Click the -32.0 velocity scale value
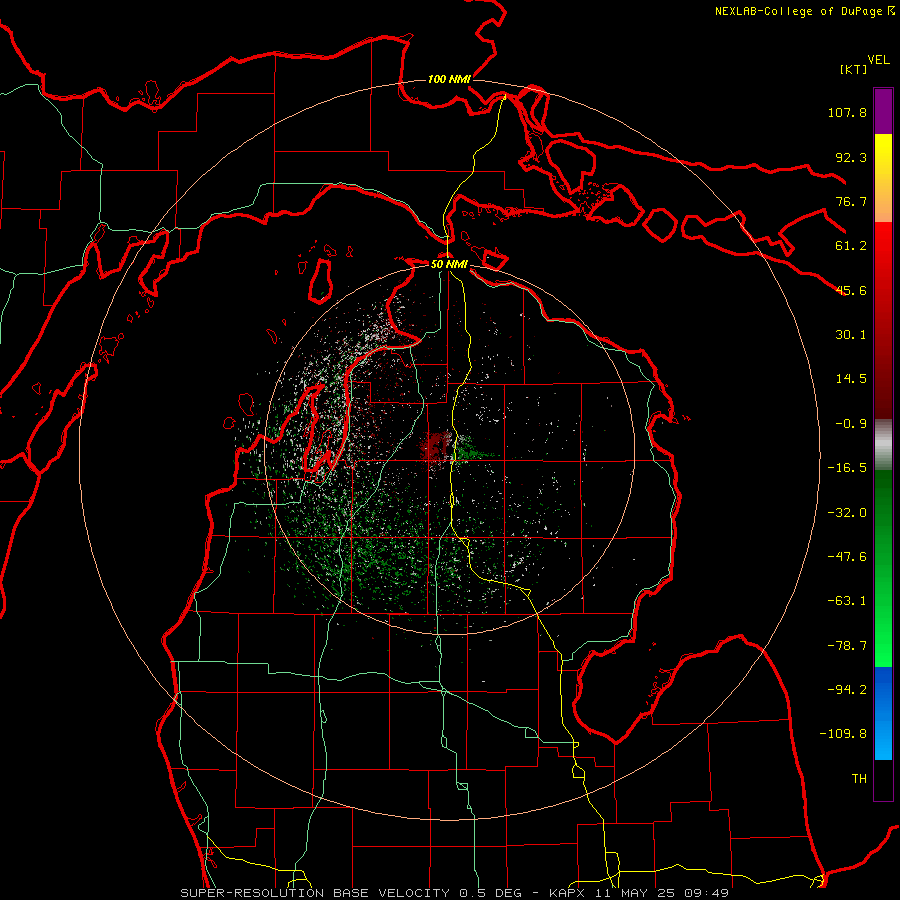 pos(847,513)
